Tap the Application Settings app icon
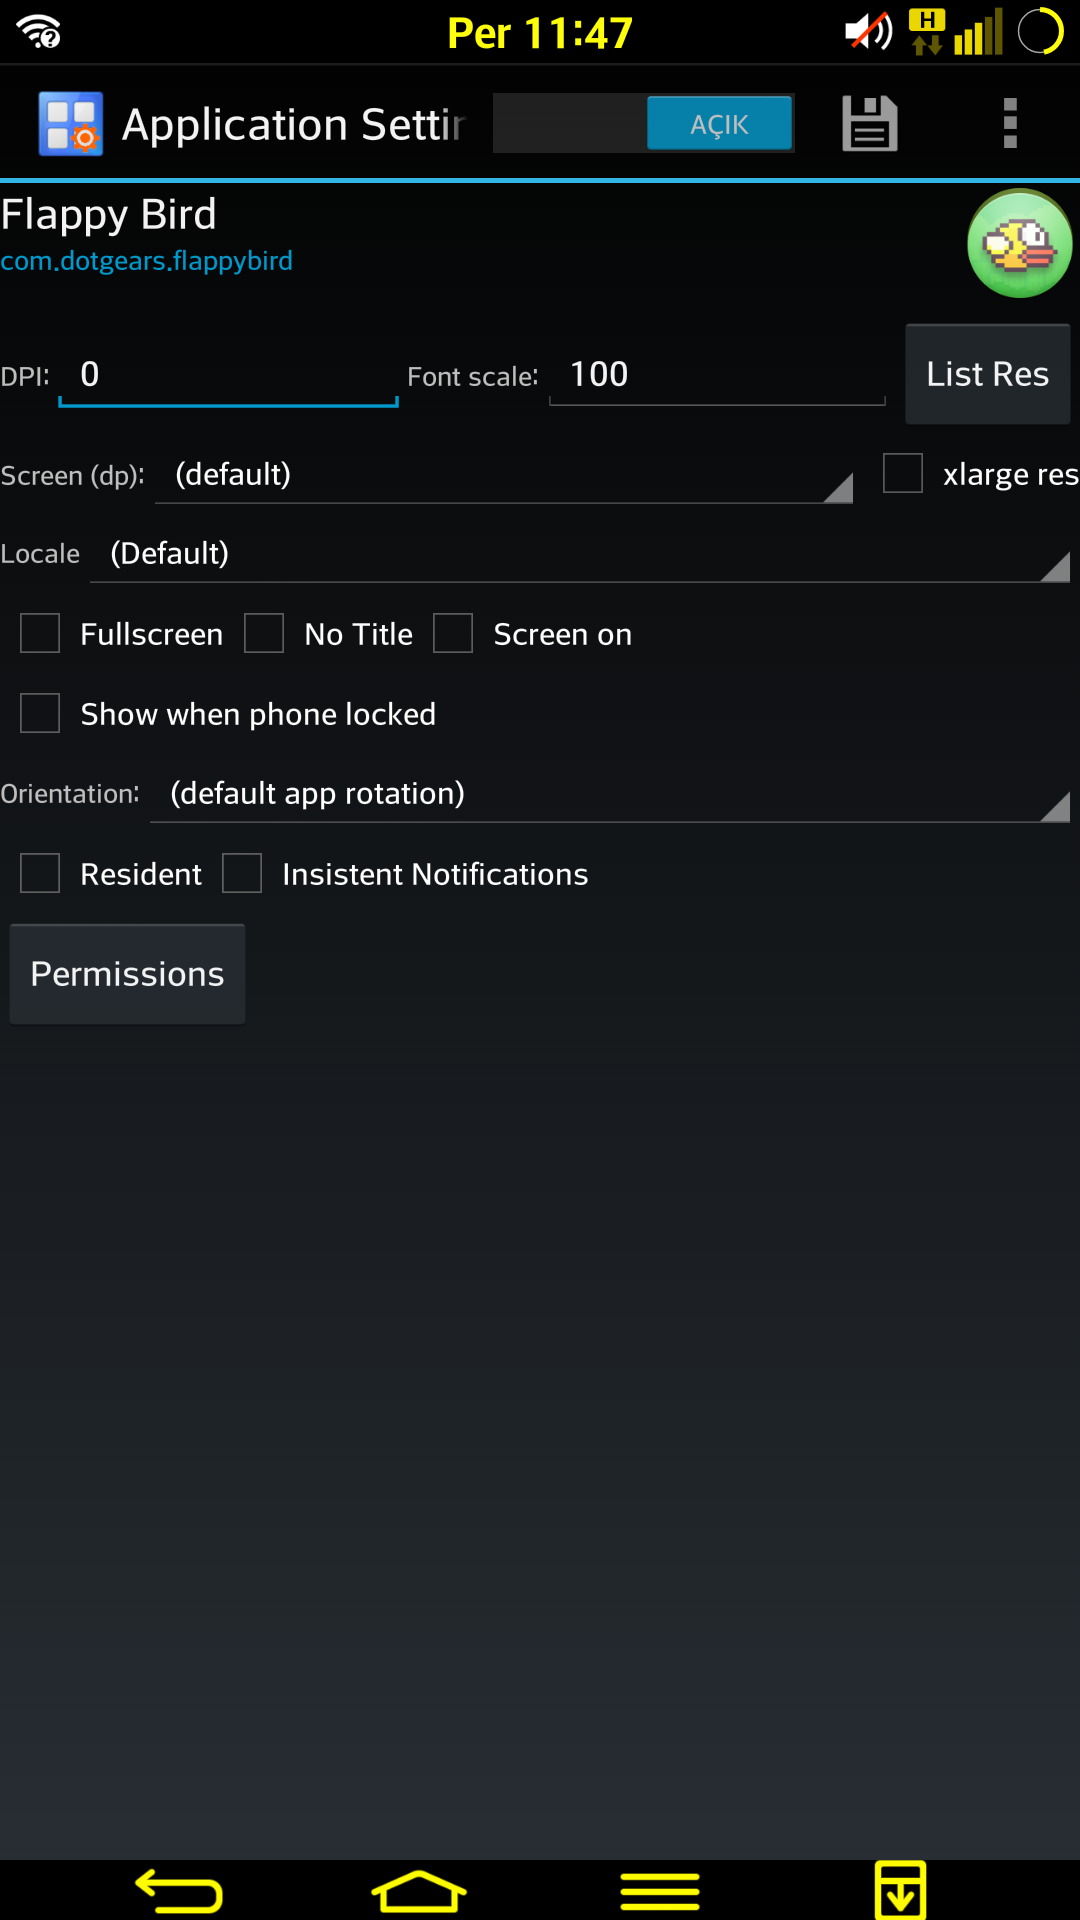 [x=70, y=124]
